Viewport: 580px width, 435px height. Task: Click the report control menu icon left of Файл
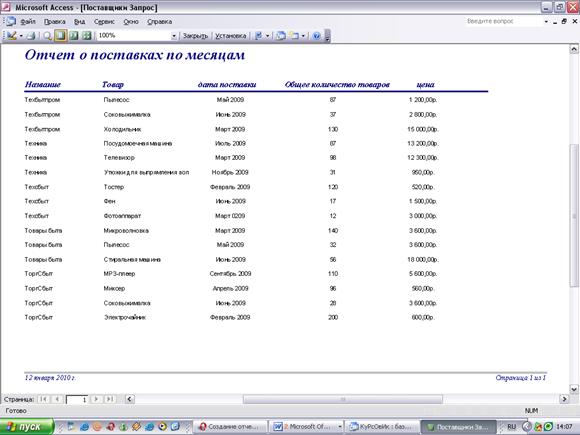pos(10,21)
